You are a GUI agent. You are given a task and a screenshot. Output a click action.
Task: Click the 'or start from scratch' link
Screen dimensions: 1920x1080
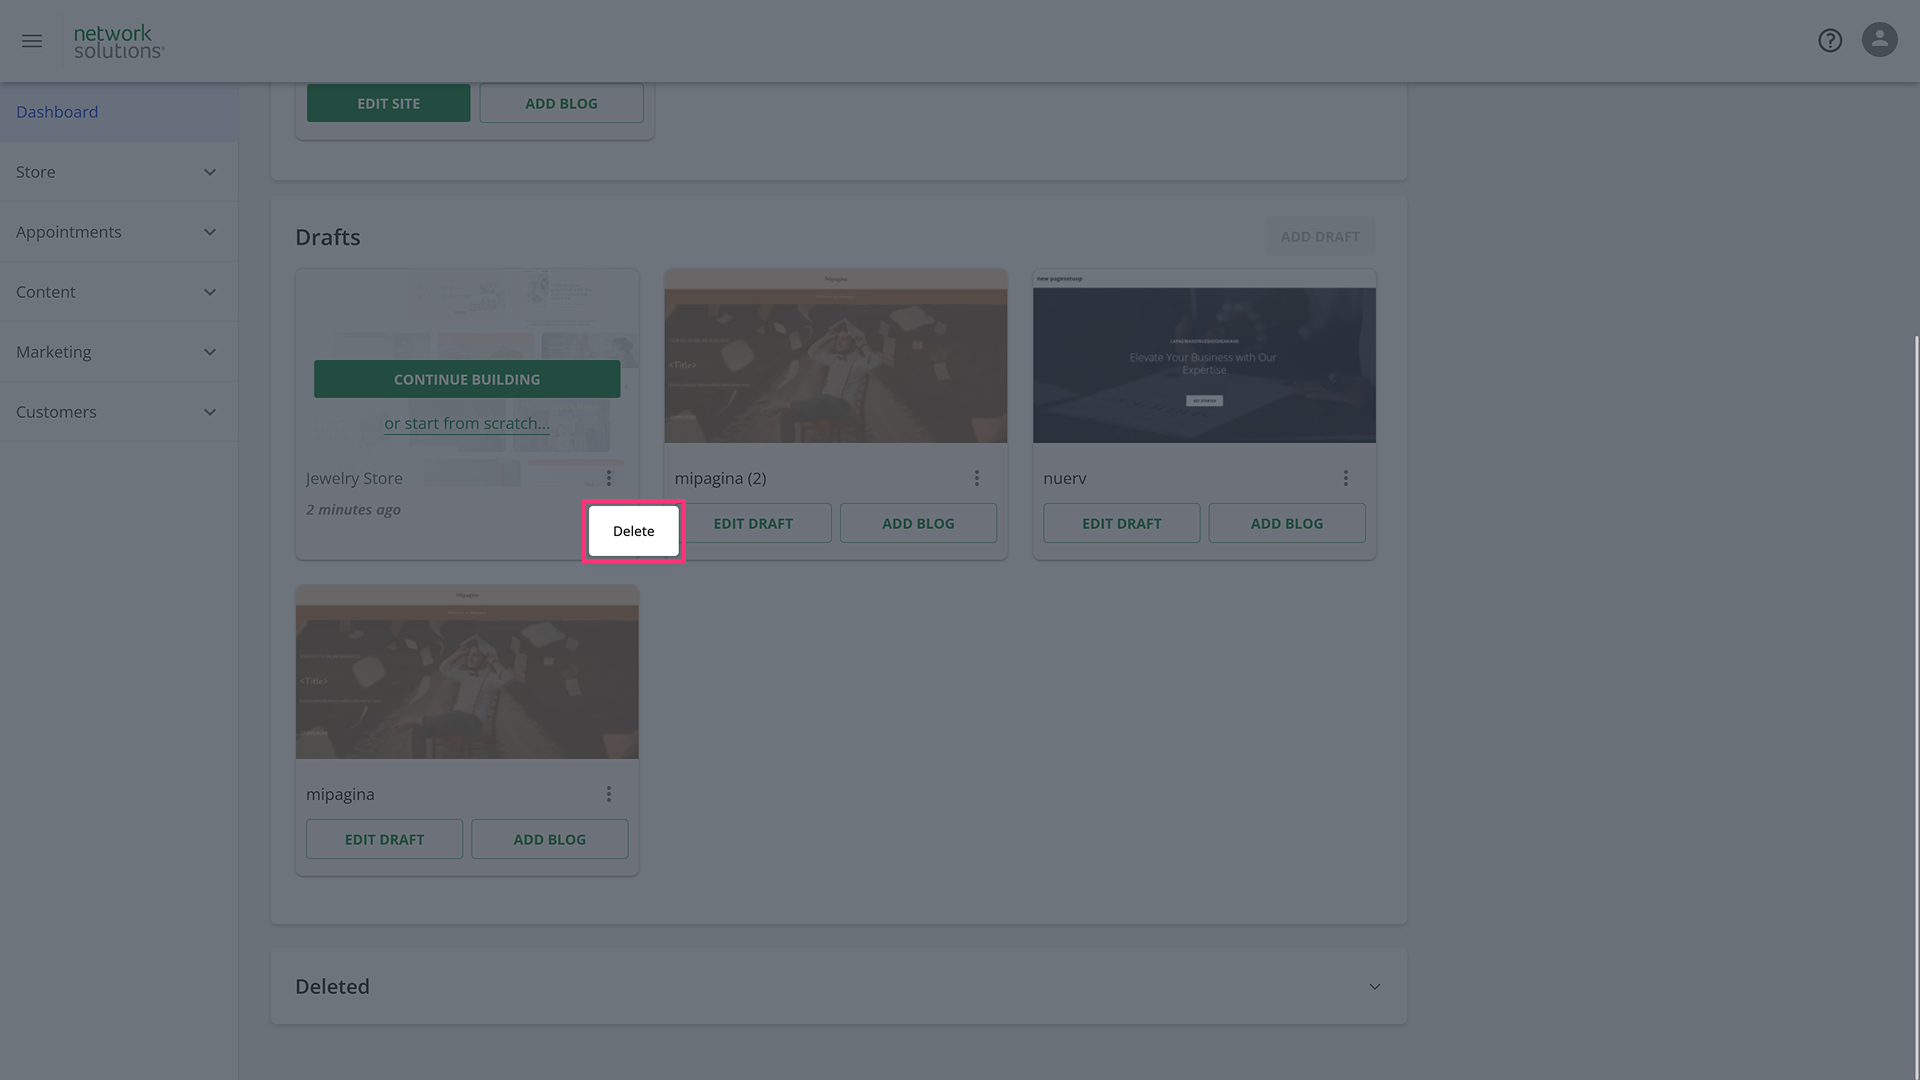[x=467, y=423]
